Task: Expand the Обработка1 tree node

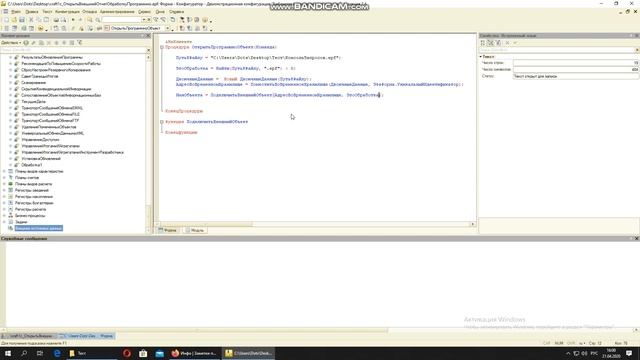Action: click(11, 165)
